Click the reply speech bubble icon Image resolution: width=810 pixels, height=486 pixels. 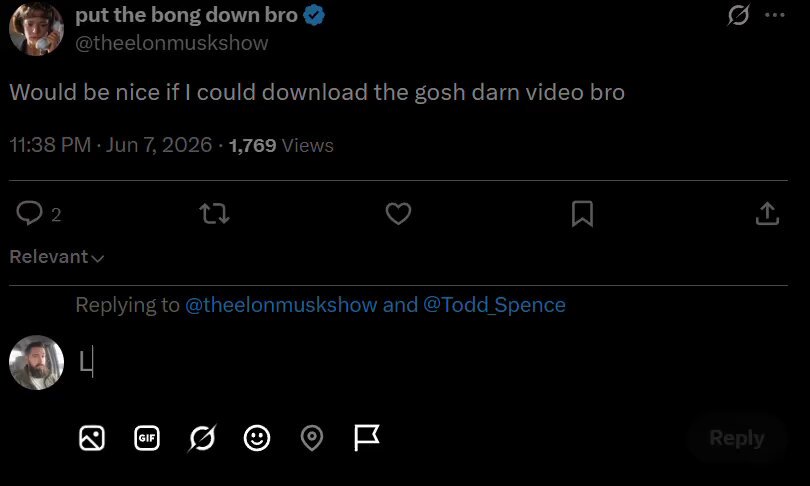pos(29,213)
